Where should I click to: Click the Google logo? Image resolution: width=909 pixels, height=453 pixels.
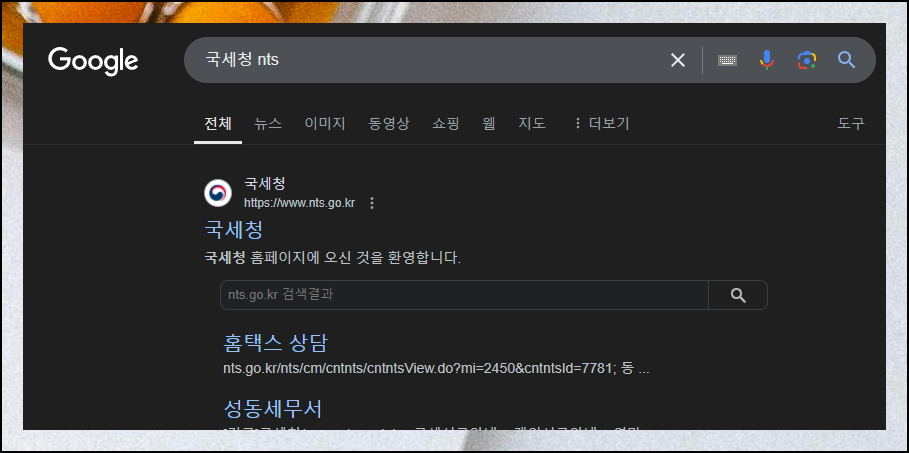point(93,61)
